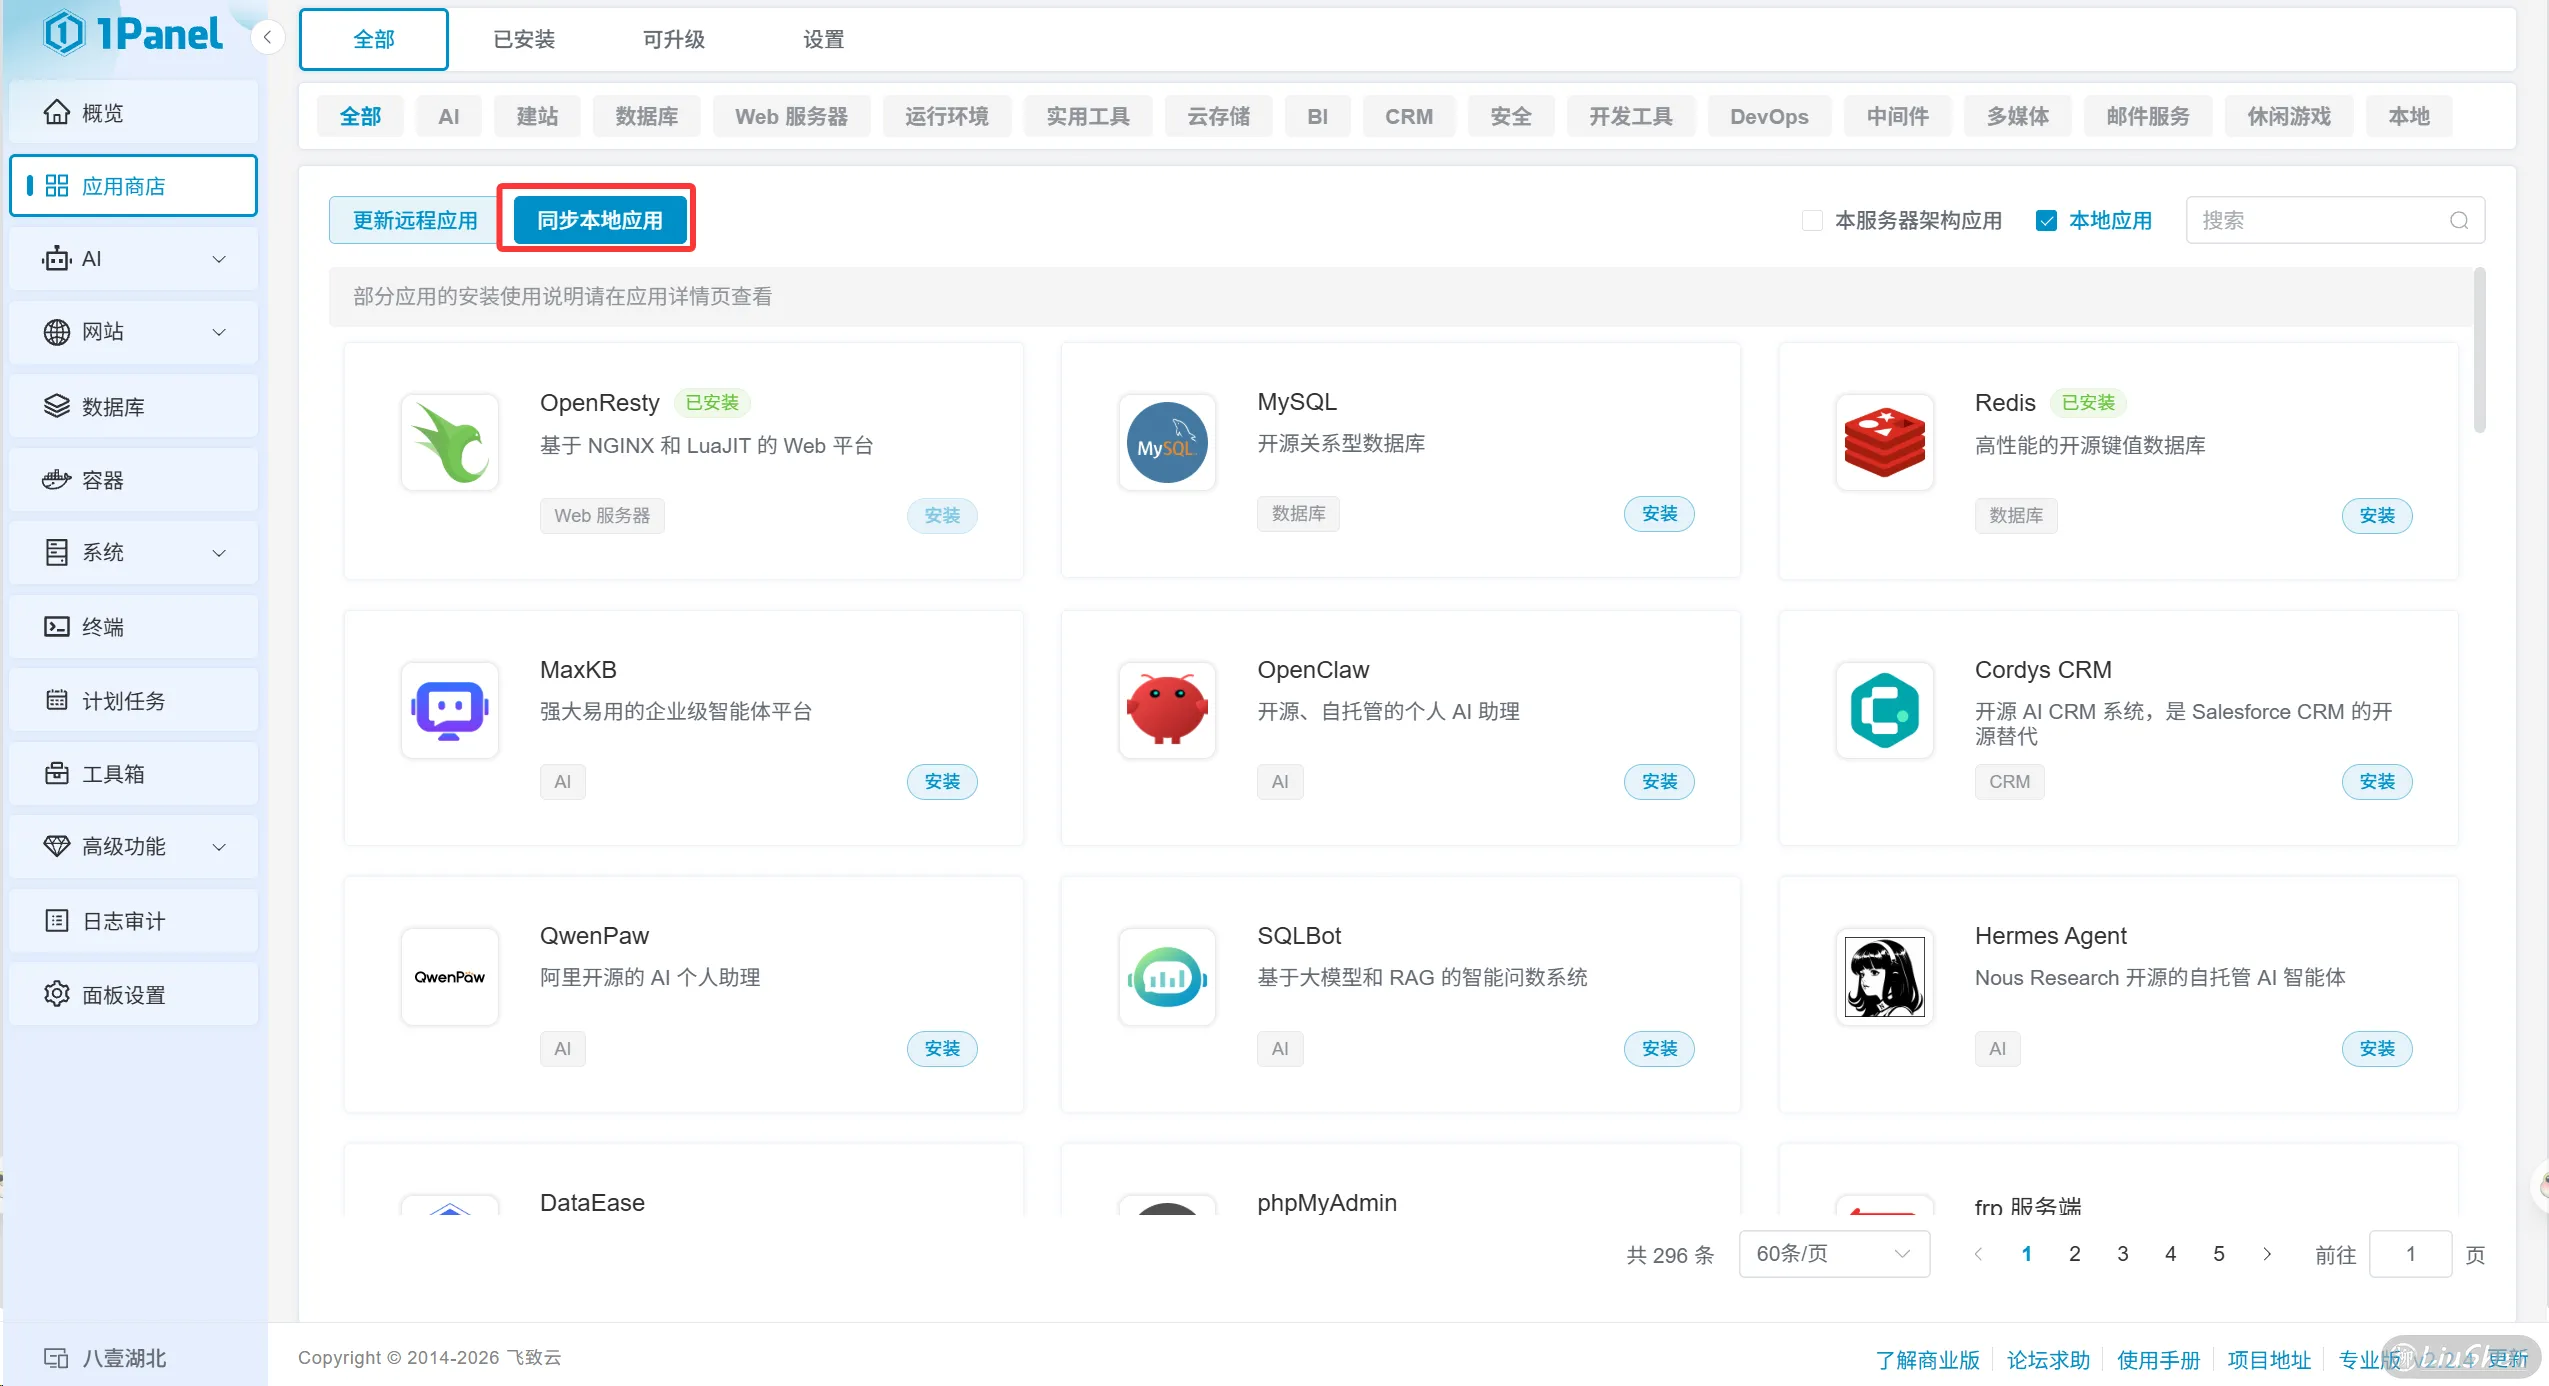Open the 使用手册 footer link
This screenshot has height=1386, width=2549.
(x=2158, y=1359)
